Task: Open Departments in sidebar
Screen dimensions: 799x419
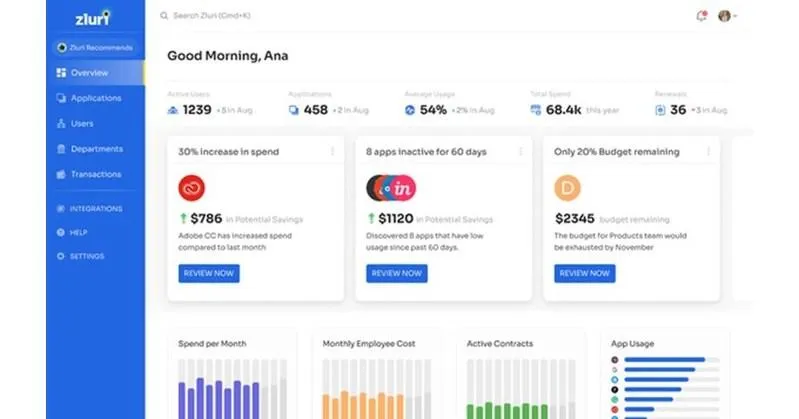Action: coord(95,149)
